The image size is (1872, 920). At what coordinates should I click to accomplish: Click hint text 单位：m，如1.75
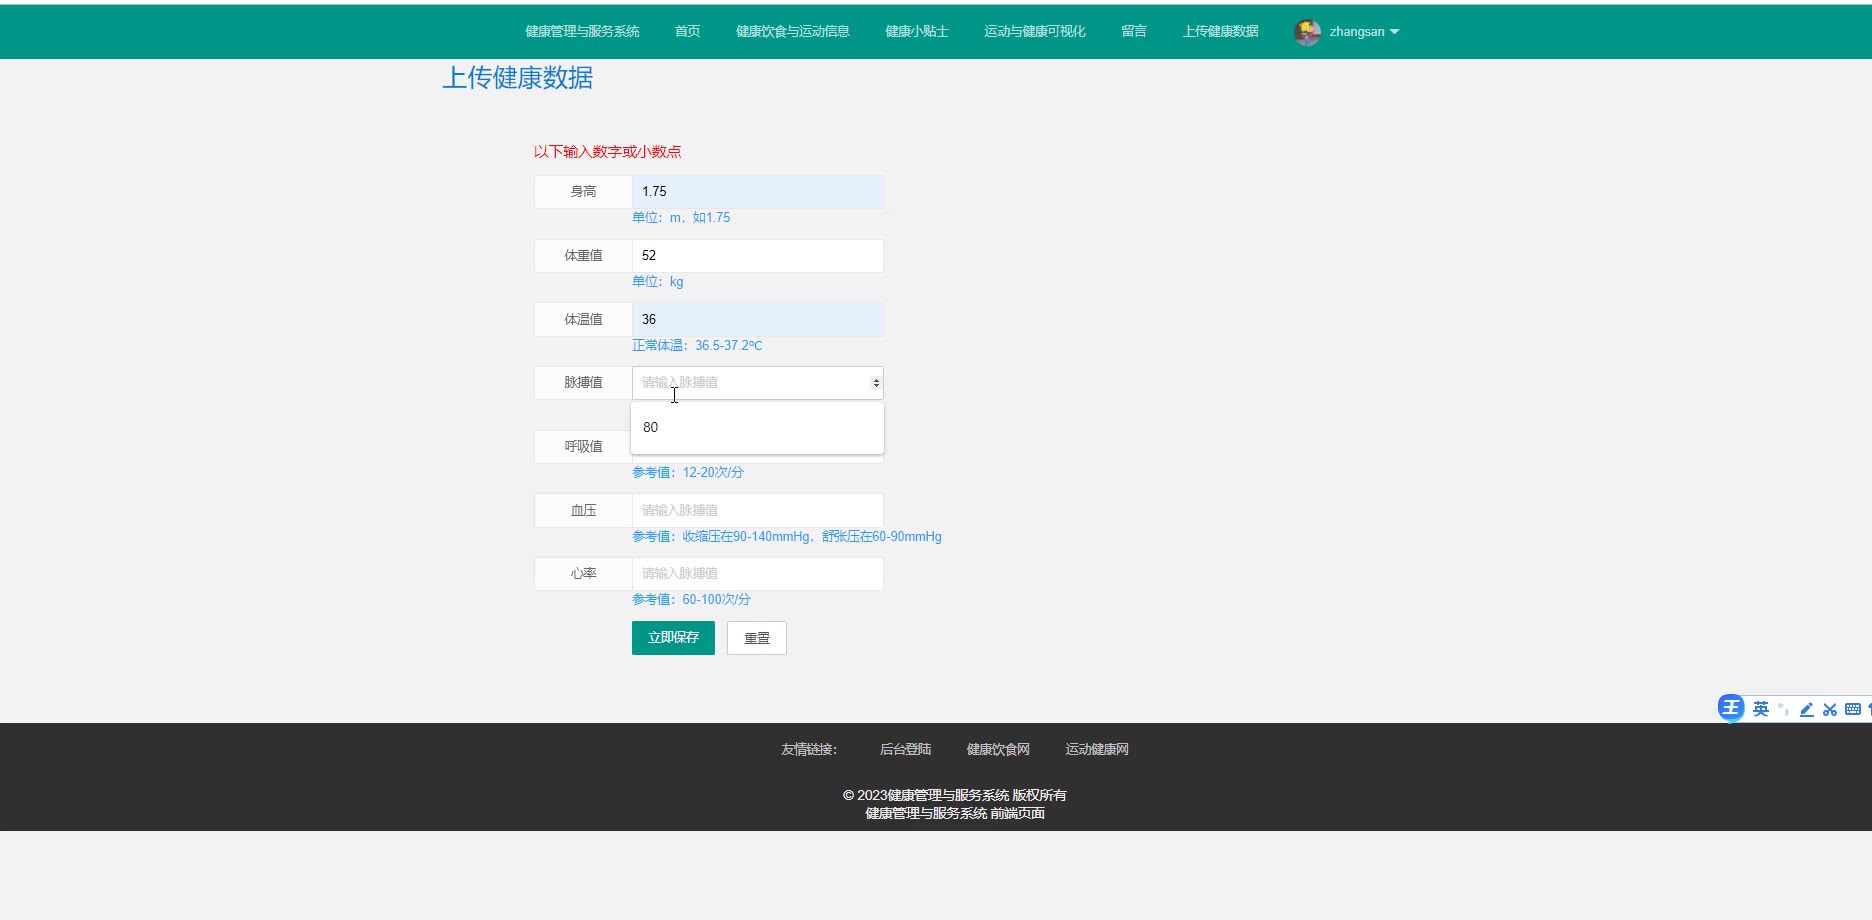pos(681,218)
